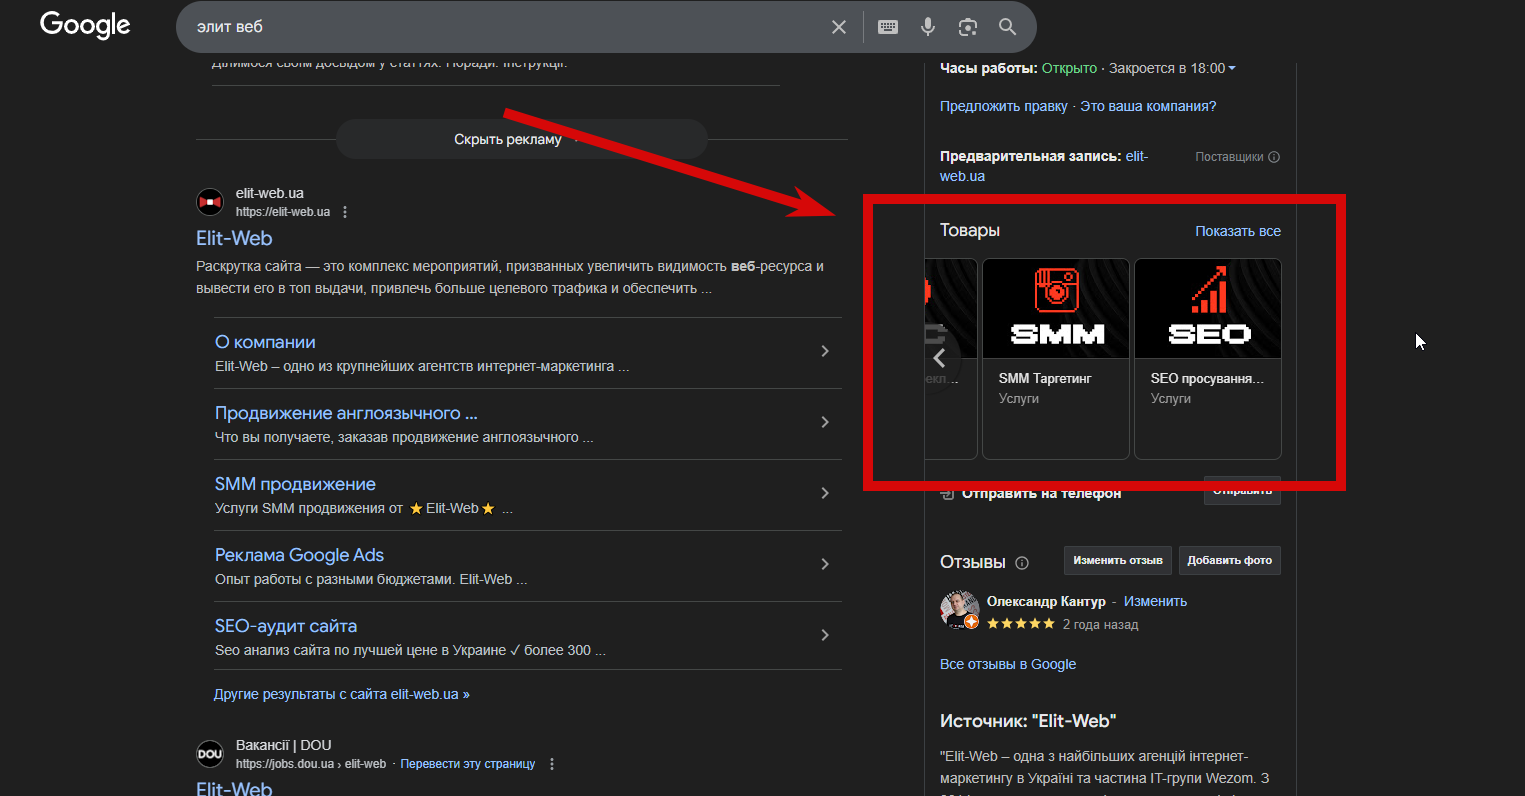Image resolution: width=1525 pixels, height=796 pixels.
Task: Open three-dot menu next to https://elit-web.ua
Action: tap(345, 212)
